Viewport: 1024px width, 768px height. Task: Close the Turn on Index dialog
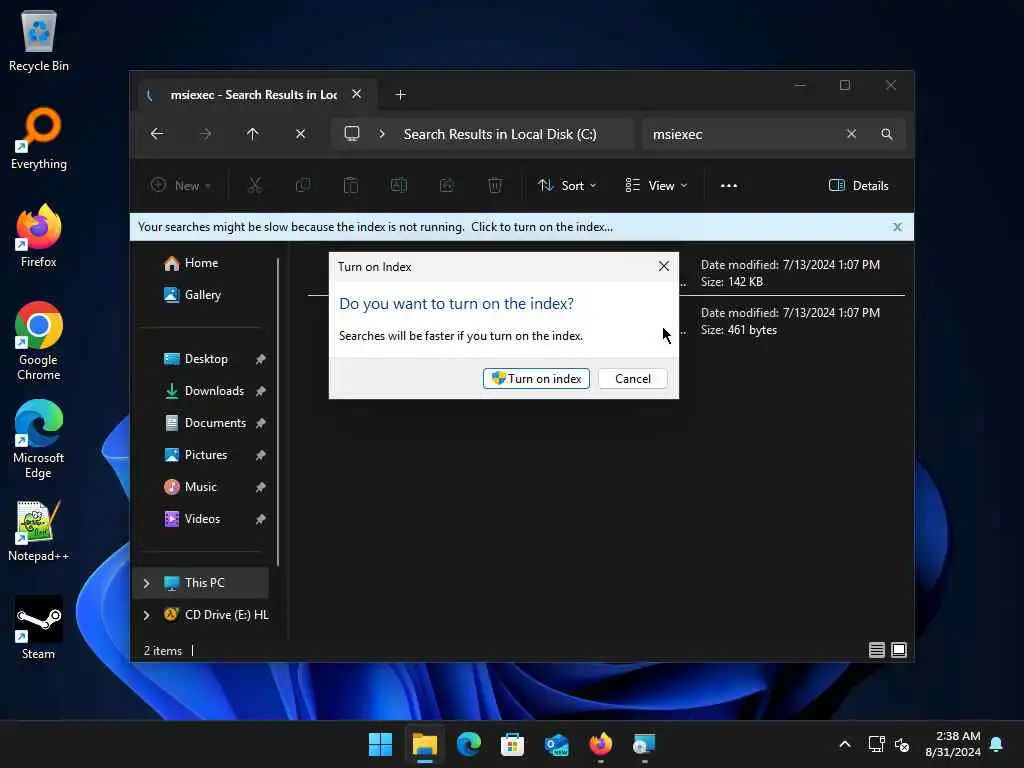pyautogui.click(x=664, y=266)
